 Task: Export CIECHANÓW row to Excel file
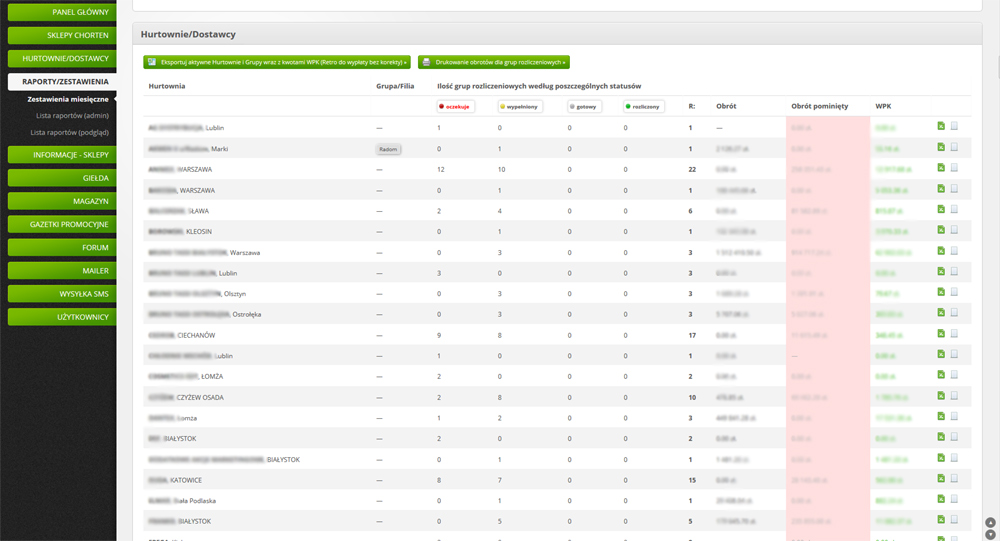click(941, 334)
